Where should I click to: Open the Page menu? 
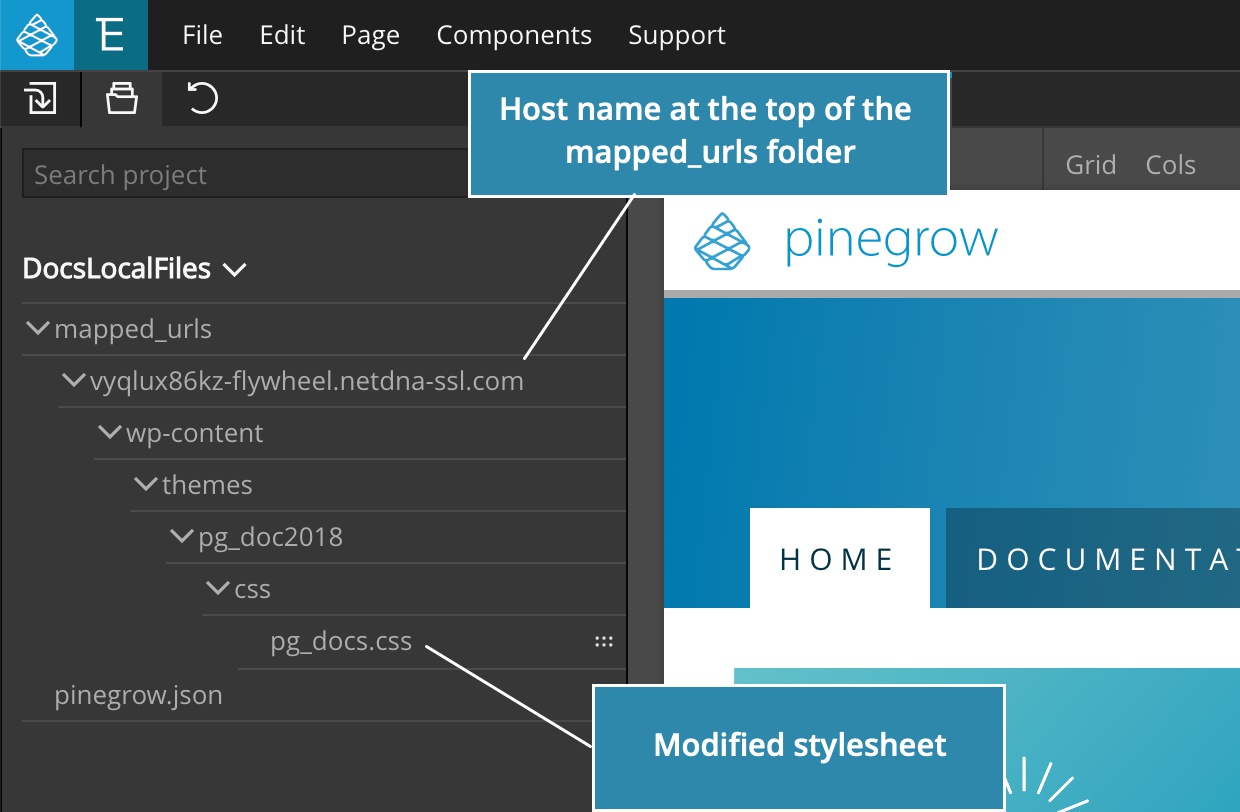click(x=370, y=36)
